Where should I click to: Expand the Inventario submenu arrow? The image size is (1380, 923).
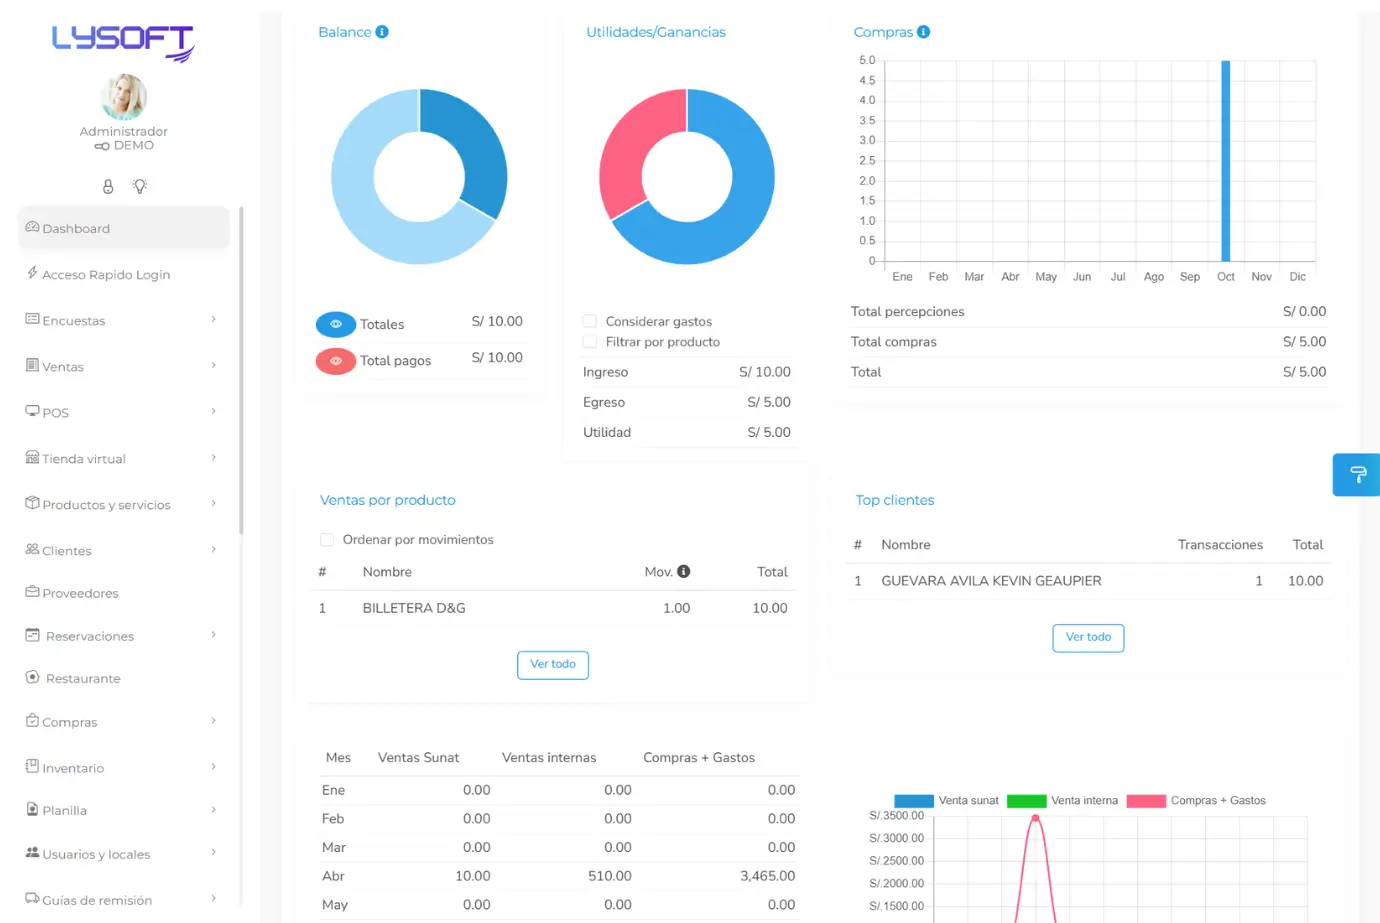pyautogui.click(x=214, y=767)
